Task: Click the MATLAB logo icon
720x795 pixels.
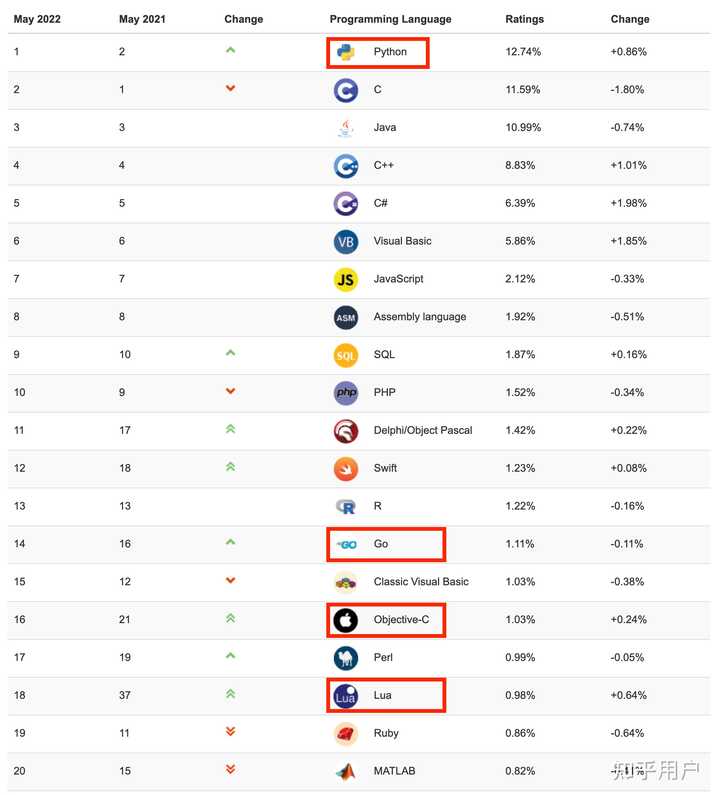Action: coord(346,771)
